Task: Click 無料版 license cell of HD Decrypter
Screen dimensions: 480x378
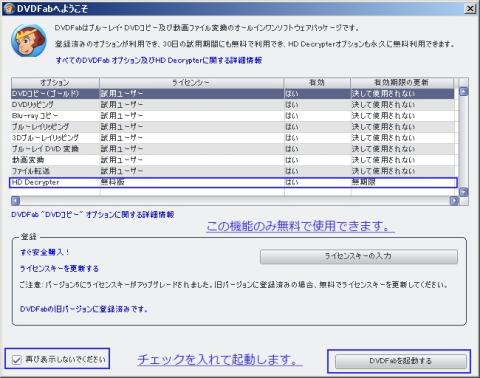Action: [192, 182]
